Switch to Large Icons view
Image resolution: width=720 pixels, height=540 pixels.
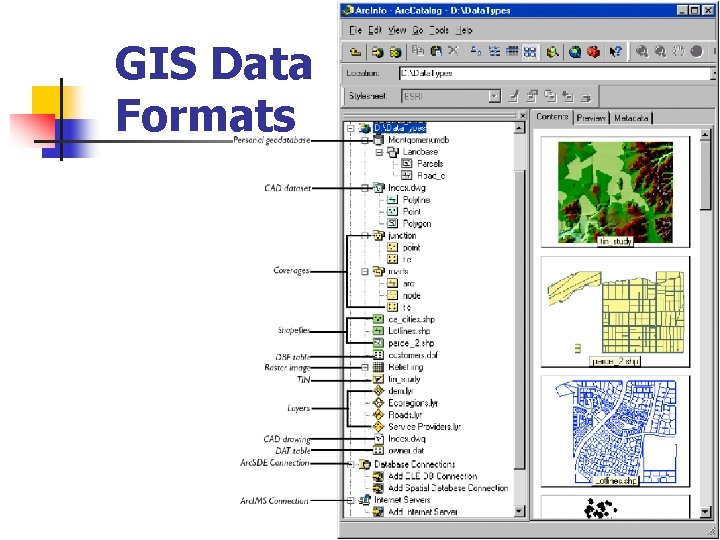476,51
